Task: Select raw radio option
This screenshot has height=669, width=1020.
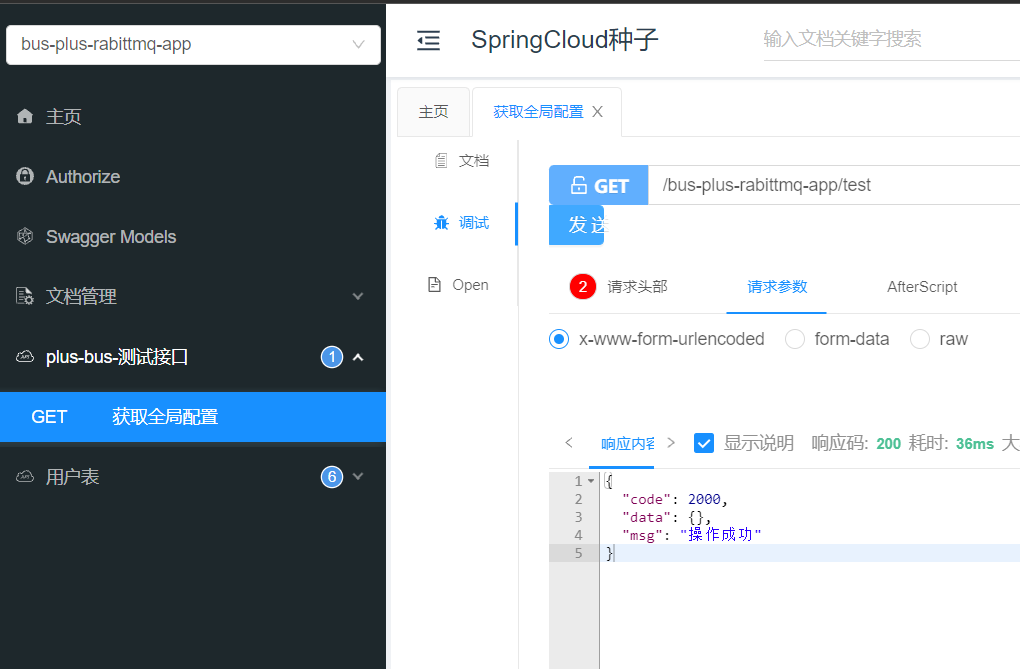Action: [920, 339]
